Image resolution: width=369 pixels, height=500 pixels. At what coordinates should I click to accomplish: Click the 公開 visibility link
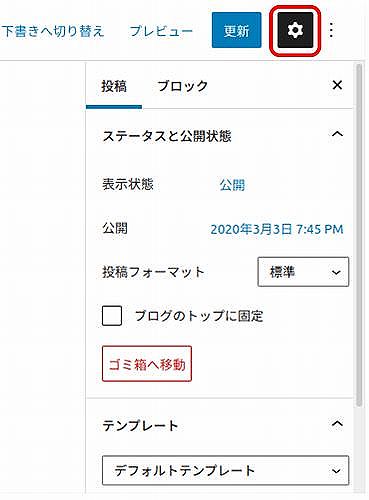pos(232,185)
